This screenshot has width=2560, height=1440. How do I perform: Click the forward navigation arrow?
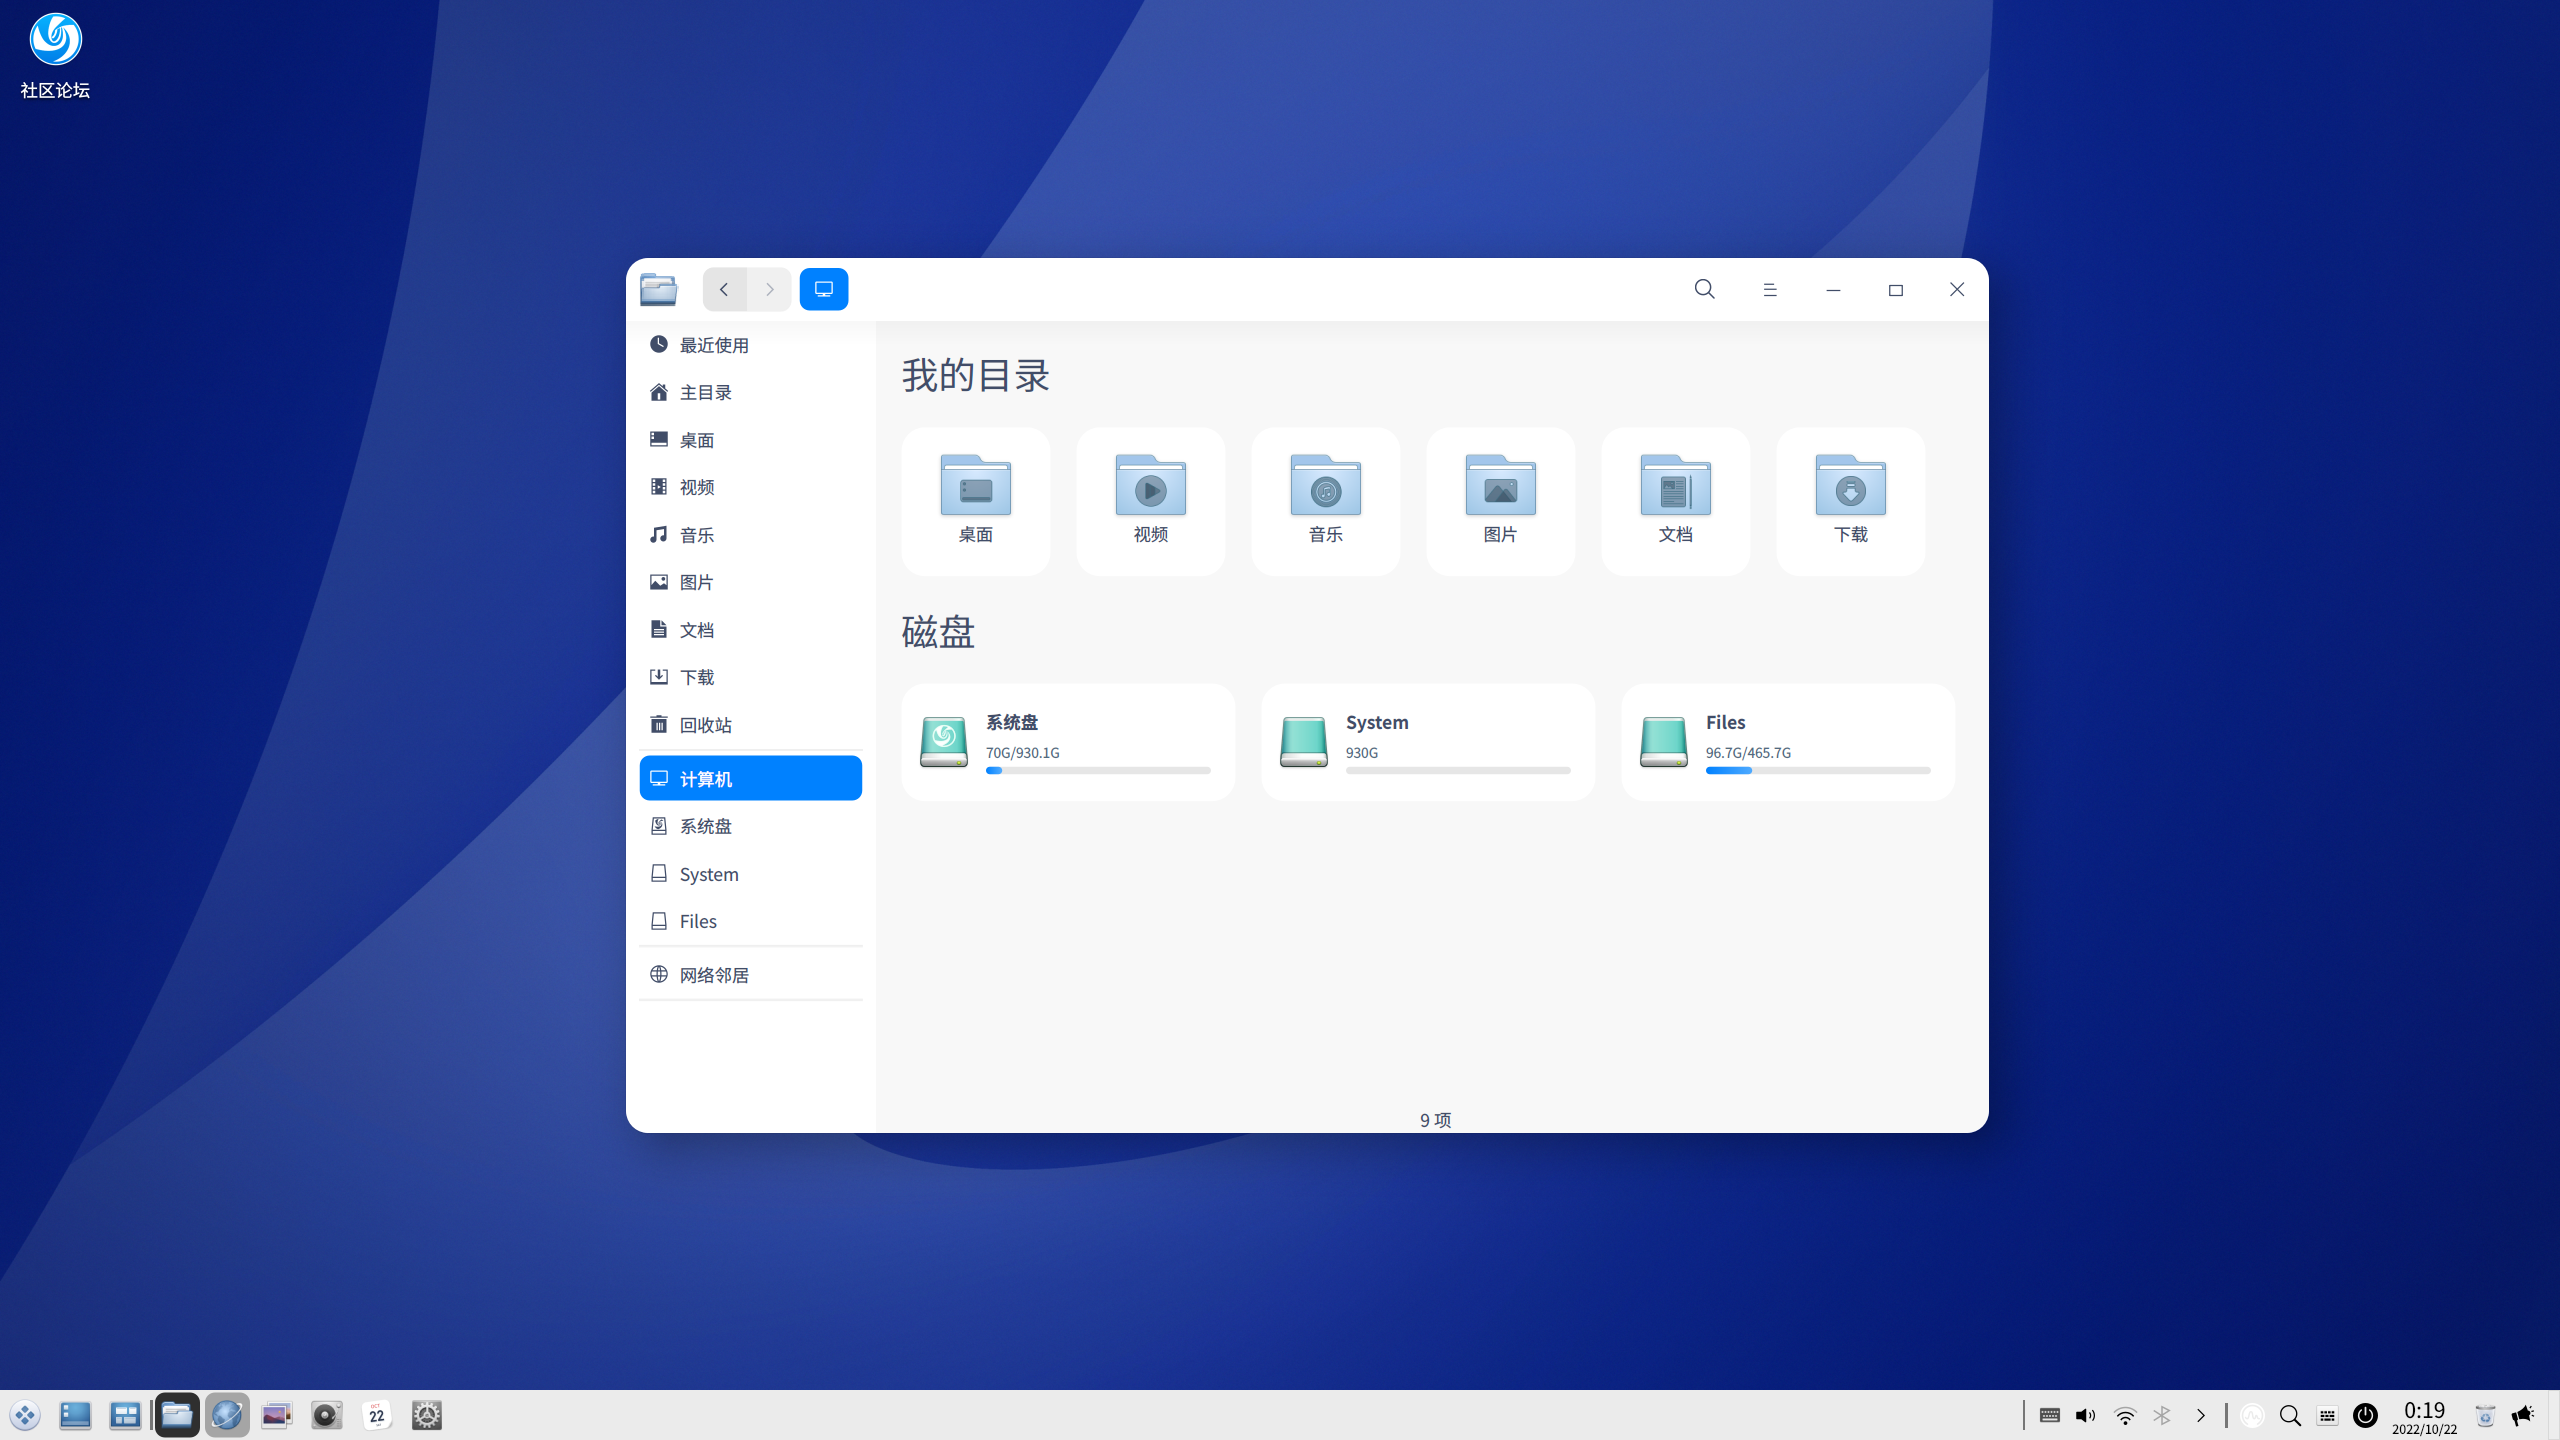[769, 289]
